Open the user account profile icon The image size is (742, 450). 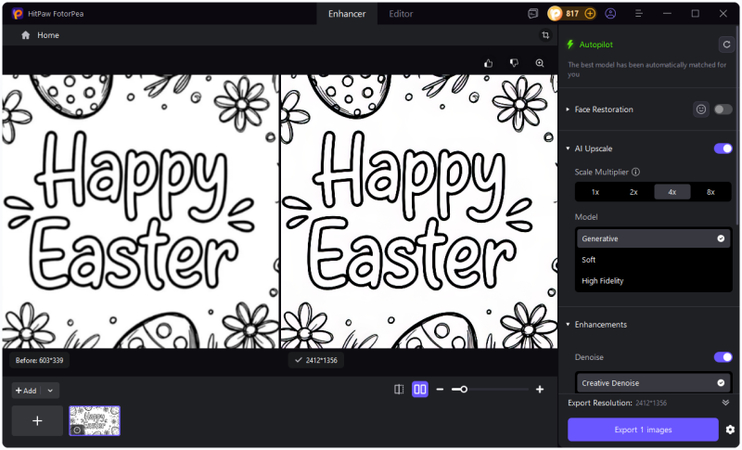(x=610, y=14)
